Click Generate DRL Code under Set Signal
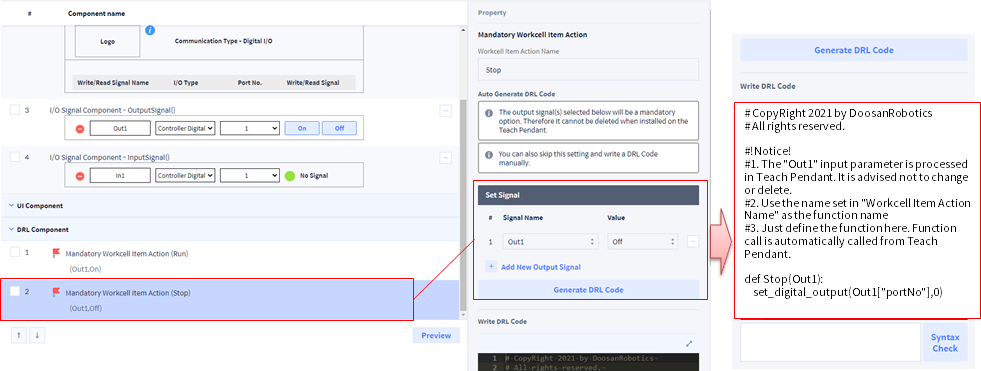 tap(588, 290)
